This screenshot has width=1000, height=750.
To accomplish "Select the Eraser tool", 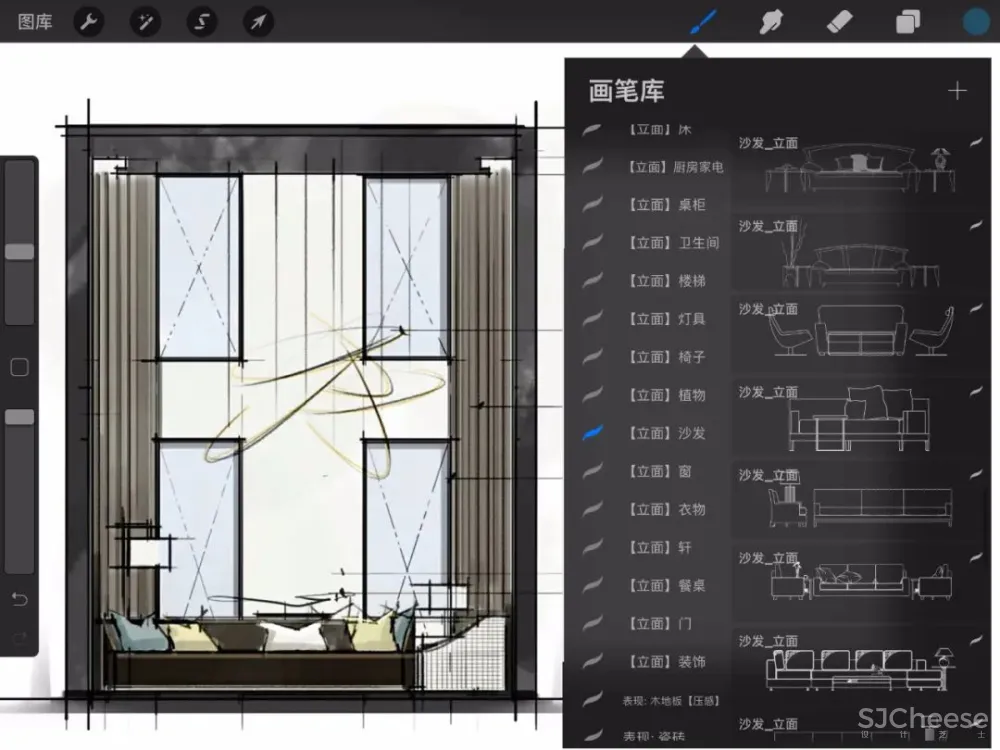I will [x=839, y=22].
